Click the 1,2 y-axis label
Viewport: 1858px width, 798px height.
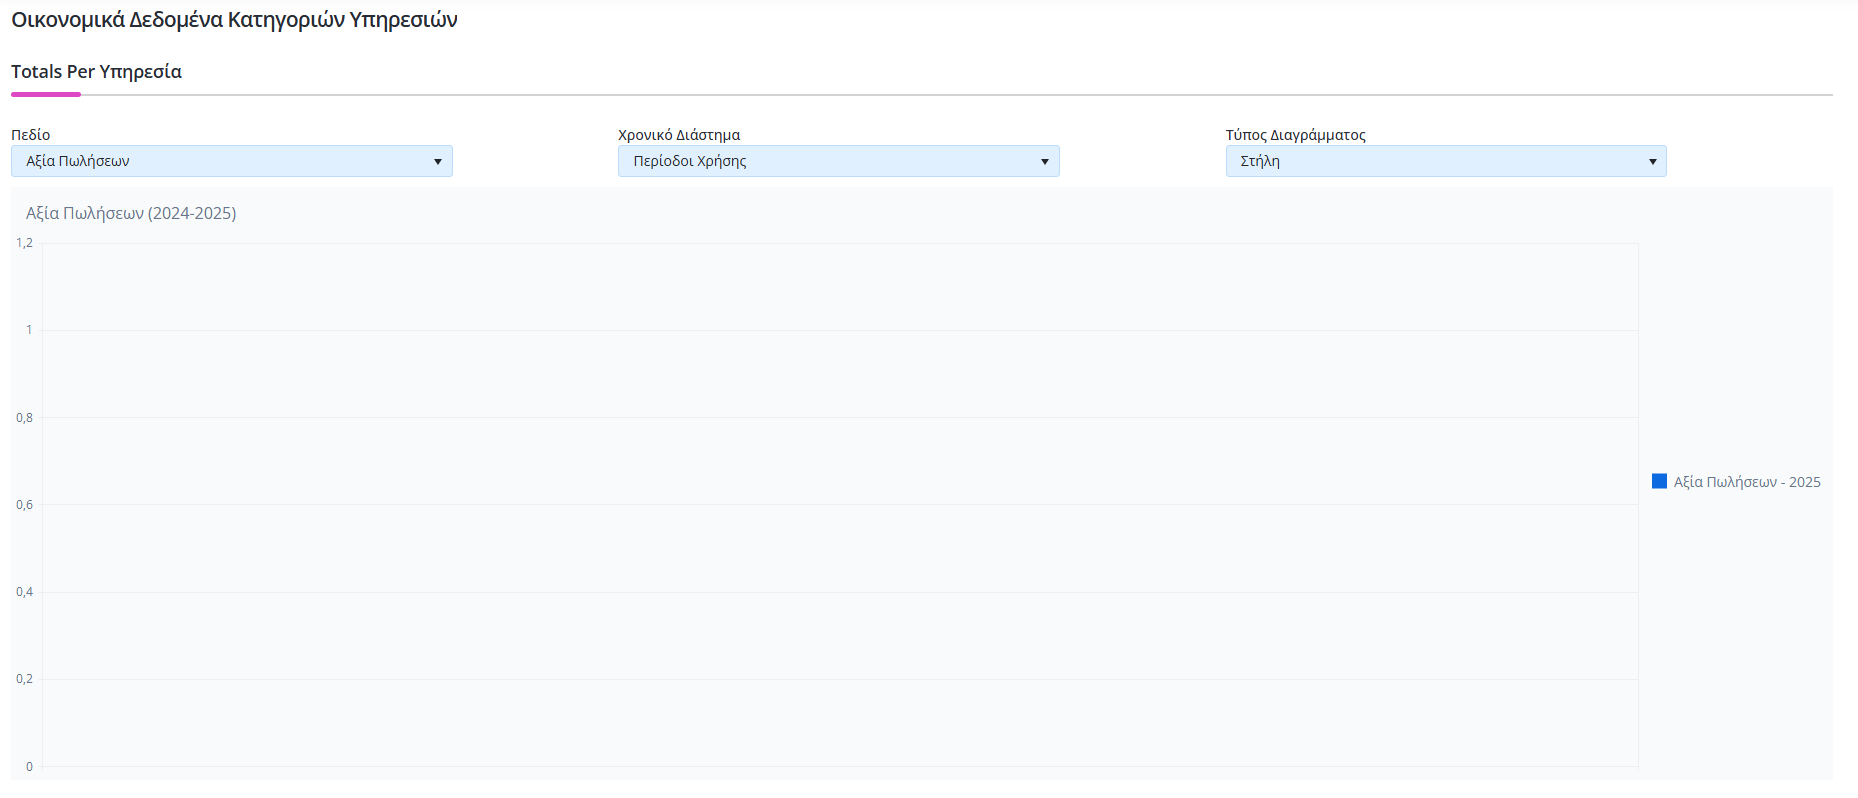click(24, 243)
